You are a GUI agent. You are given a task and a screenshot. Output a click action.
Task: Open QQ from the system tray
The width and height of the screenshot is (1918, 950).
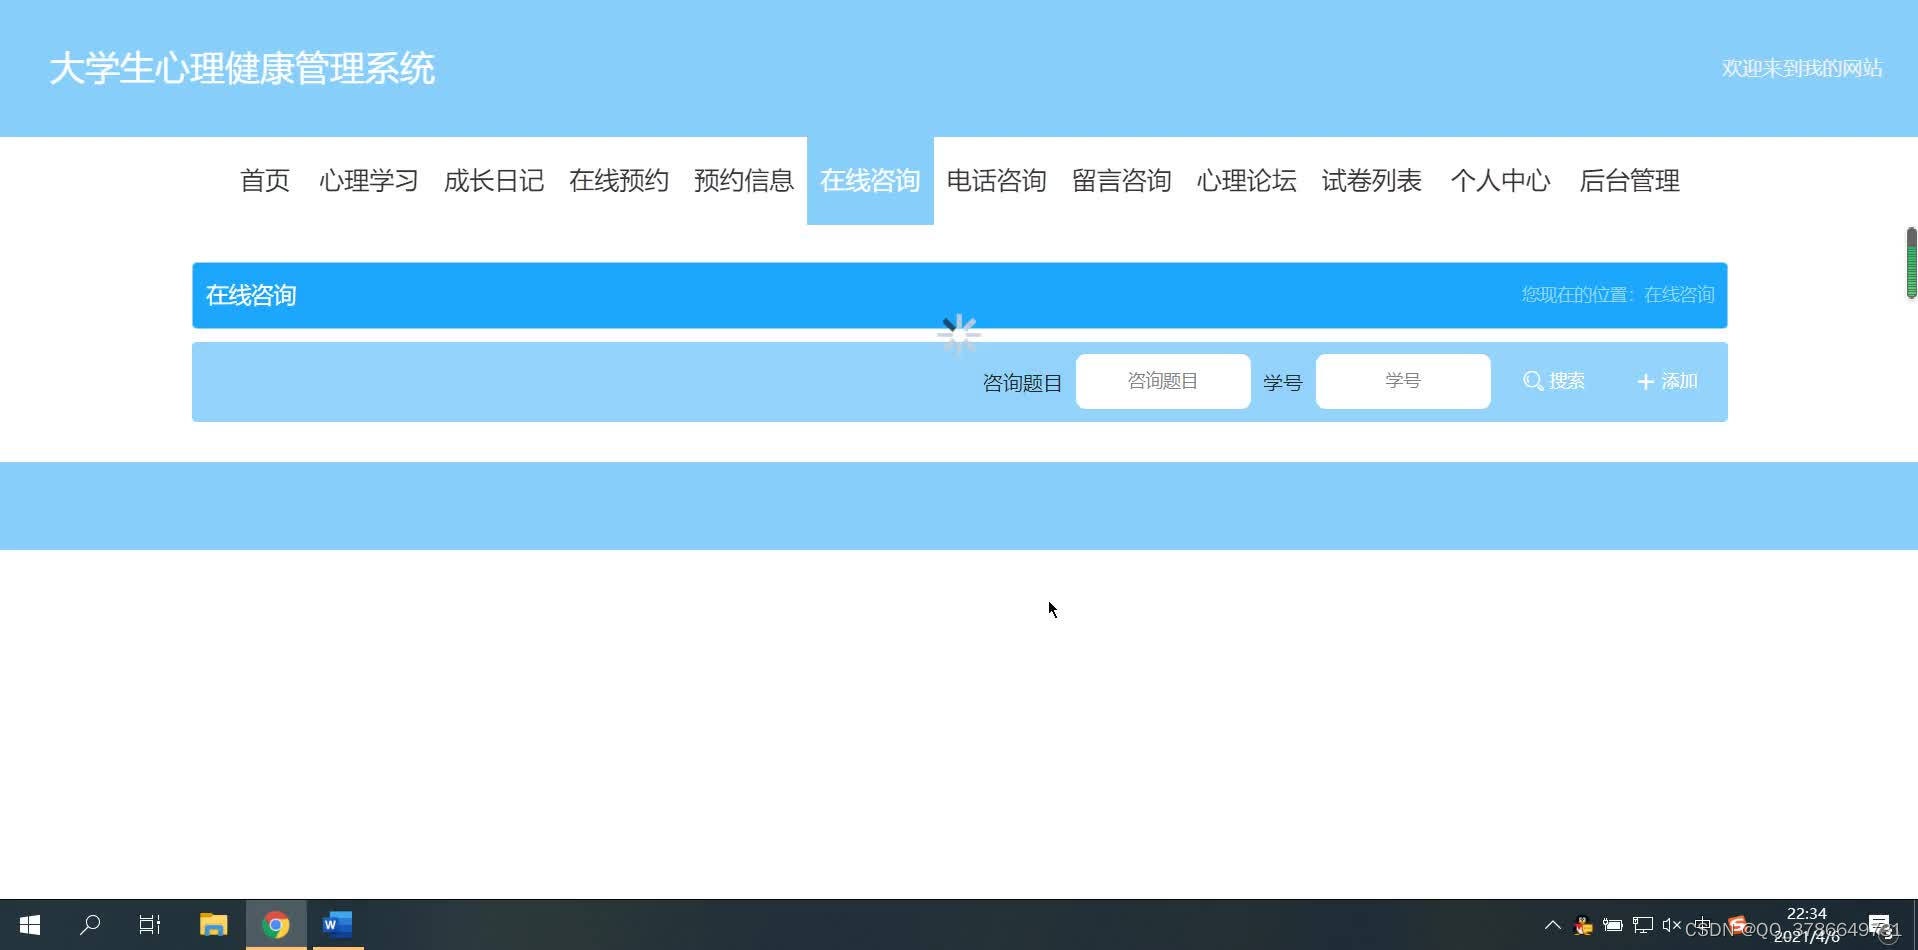coord(1583,925)
